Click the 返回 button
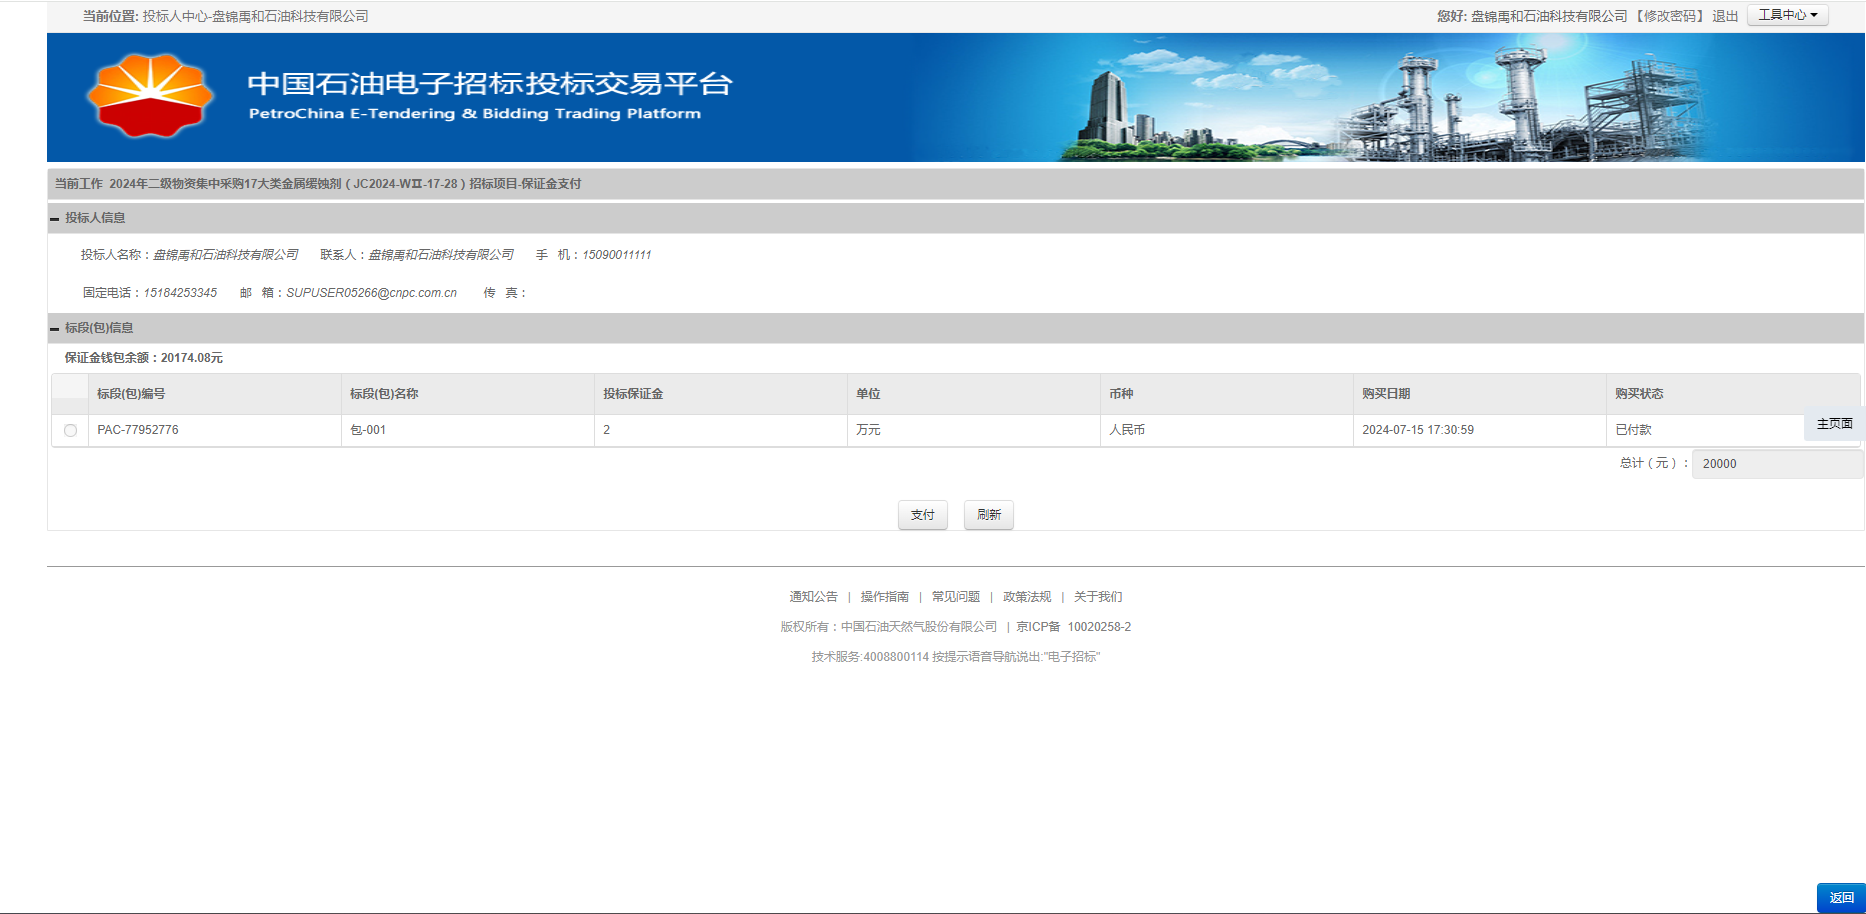Image resolution: width=1866 pixels, height=914 pixels. click(1841, 898)
